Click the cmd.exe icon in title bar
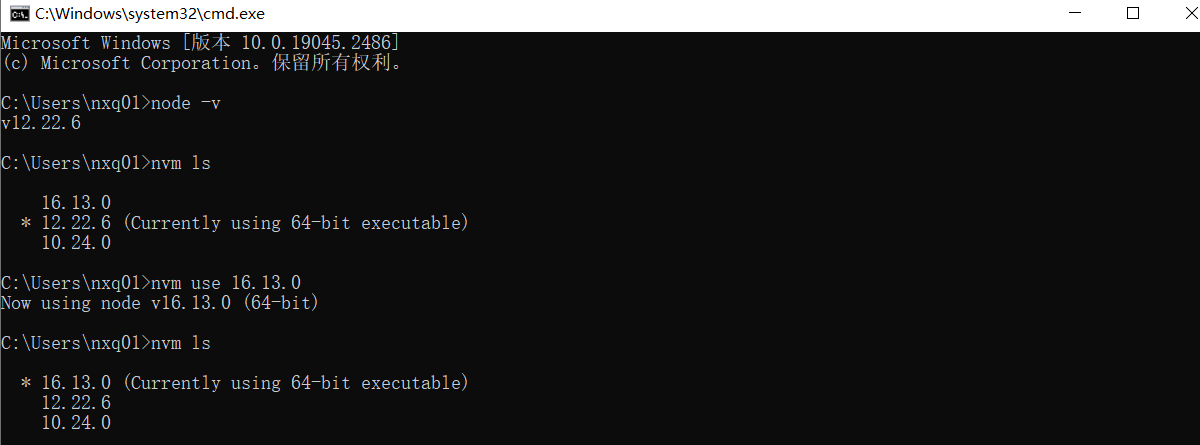1200x445 pixels. click(x=18, y=14)
